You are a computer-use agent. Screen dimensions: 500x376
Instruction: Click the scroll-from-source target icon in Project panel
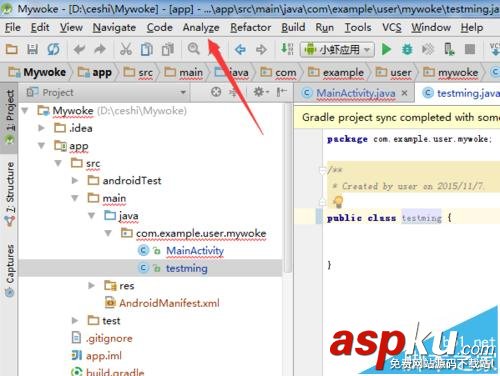click(216, 92)
